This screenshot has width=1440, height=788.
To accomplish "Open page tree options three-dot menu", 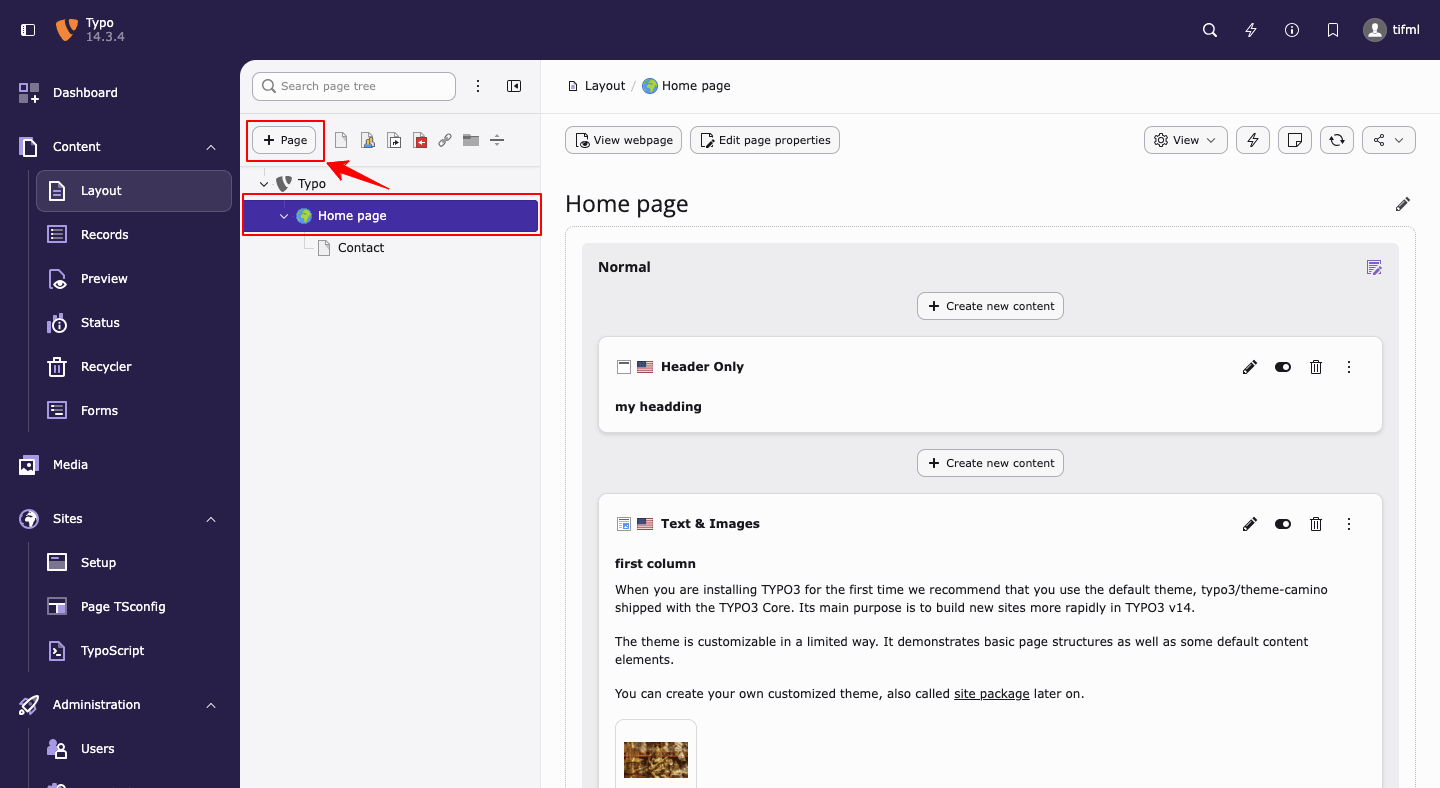I will coord(478,86).
